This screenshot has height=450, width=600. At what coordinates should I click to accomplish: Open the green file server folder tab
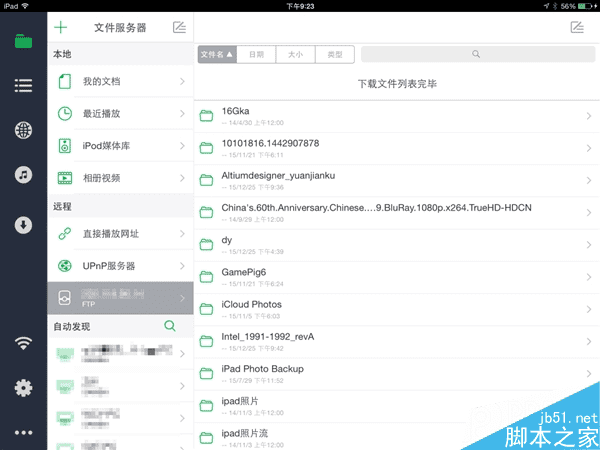tap(23, 41)
